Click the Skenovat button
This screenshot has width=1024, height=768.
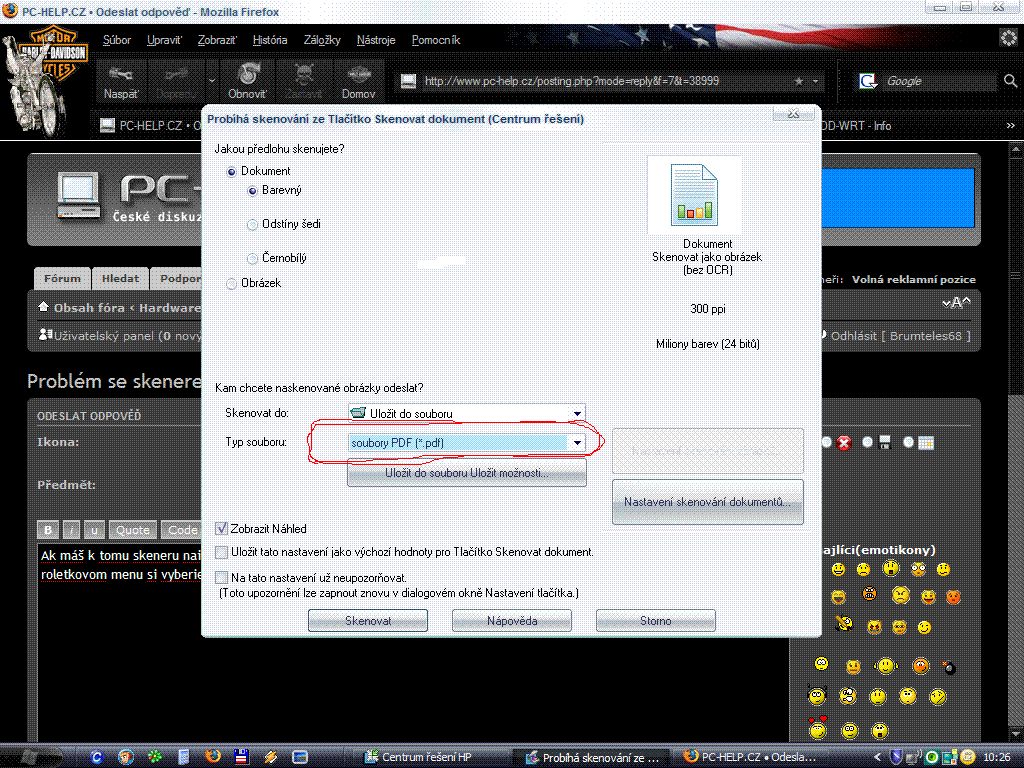coord(368,620)
